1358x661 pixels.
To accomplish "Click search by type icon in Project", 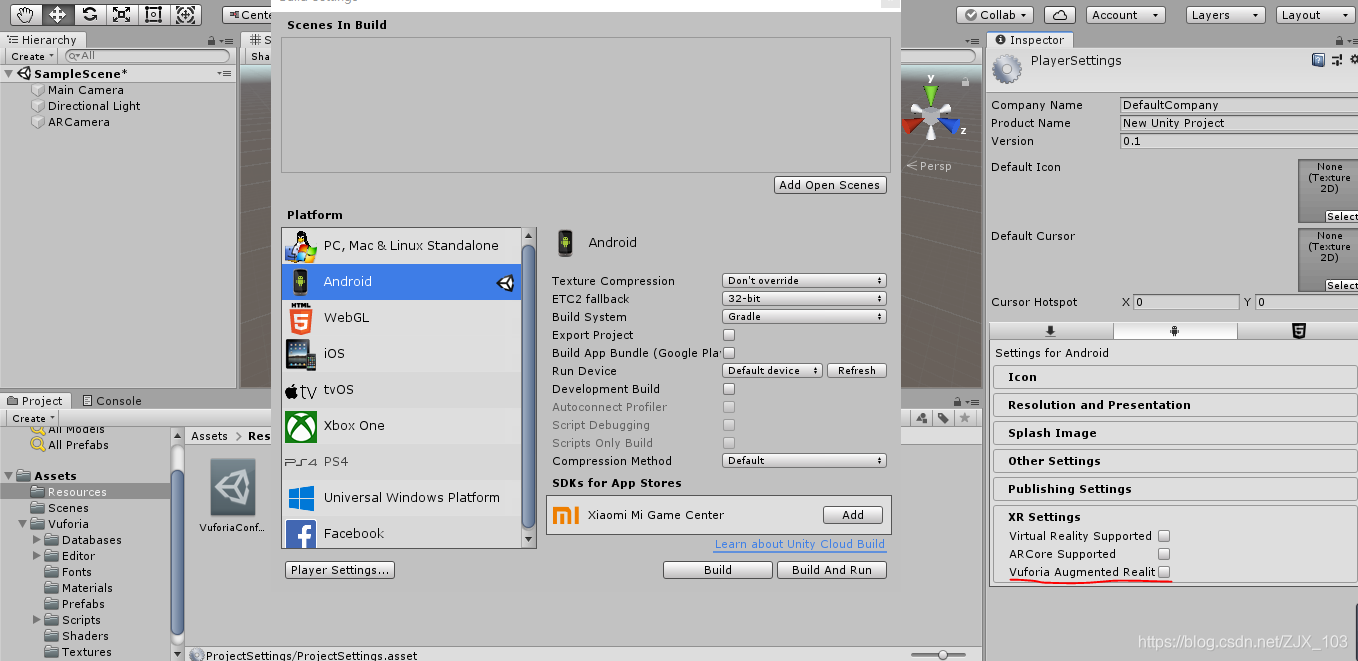I will tap(923, 418).
